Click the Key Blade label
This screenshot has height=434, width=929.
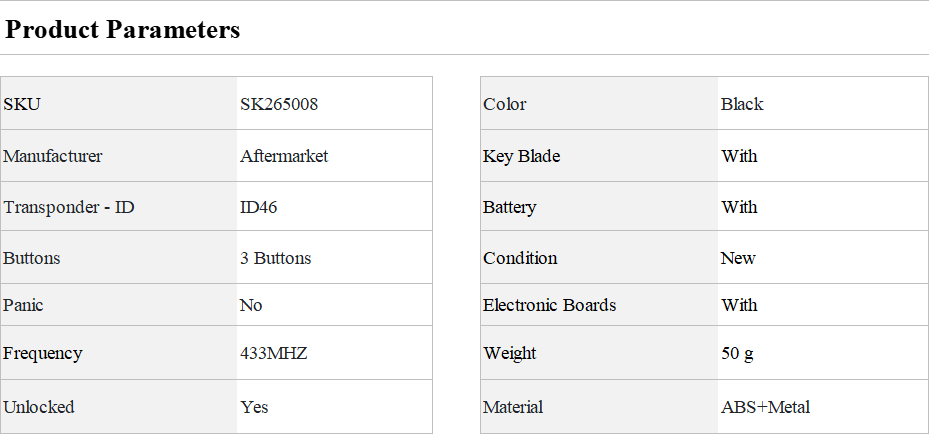click(x=522, y=156)
